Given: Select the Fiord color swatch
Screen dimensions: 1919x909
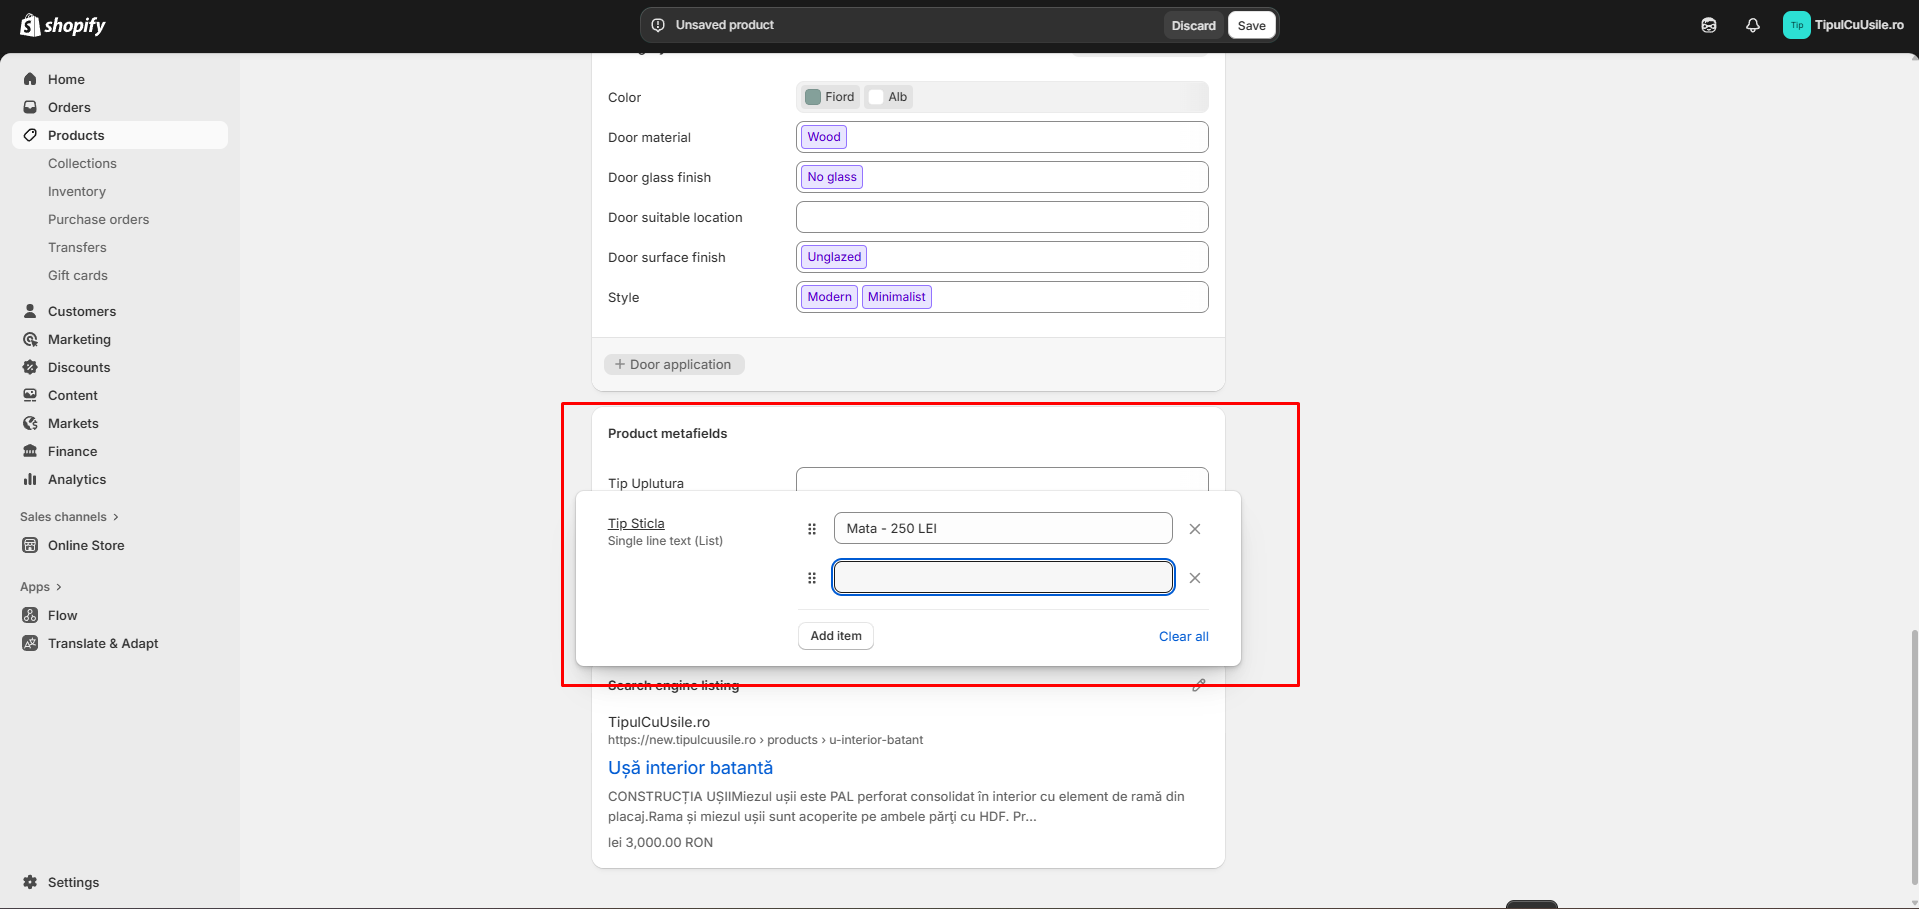Looking at the screenshot, I should click(x=830, y=97).
